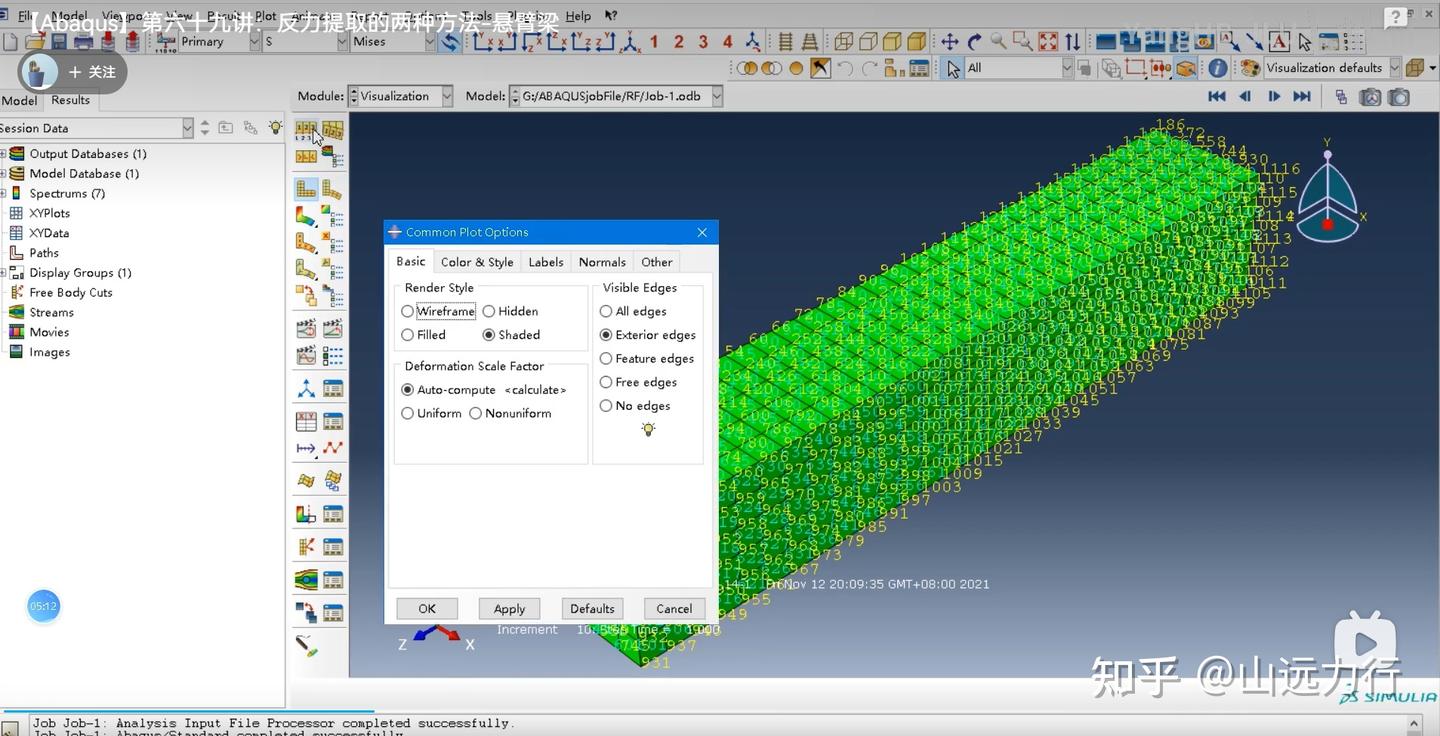Screen dimensions: 1440x736
Task: Open the file folder icon
Action: pyautogui.click(x=35, y=41)
